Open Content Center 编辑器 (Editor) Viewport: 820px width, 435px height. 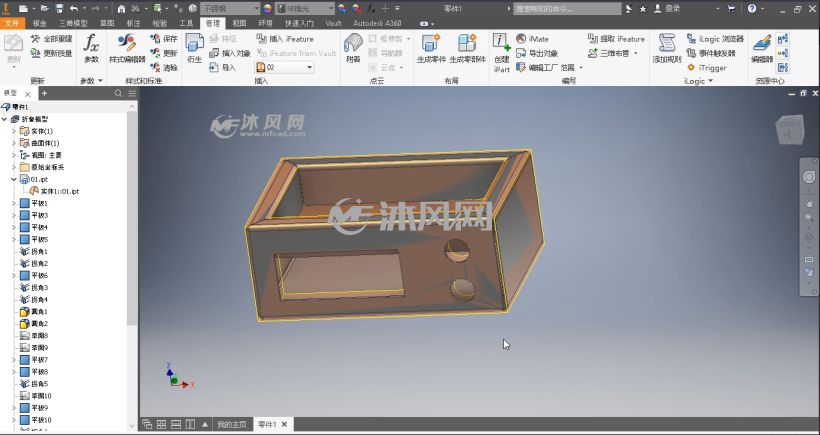pos(762,48)
